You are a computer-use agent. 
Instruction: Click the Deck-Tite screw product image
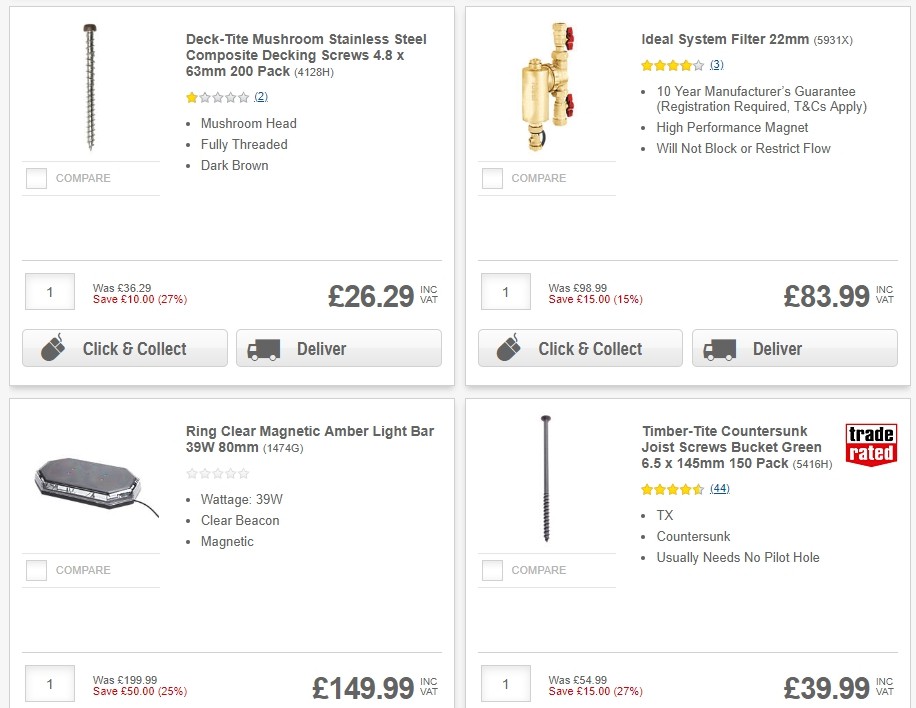click(90, 85)
